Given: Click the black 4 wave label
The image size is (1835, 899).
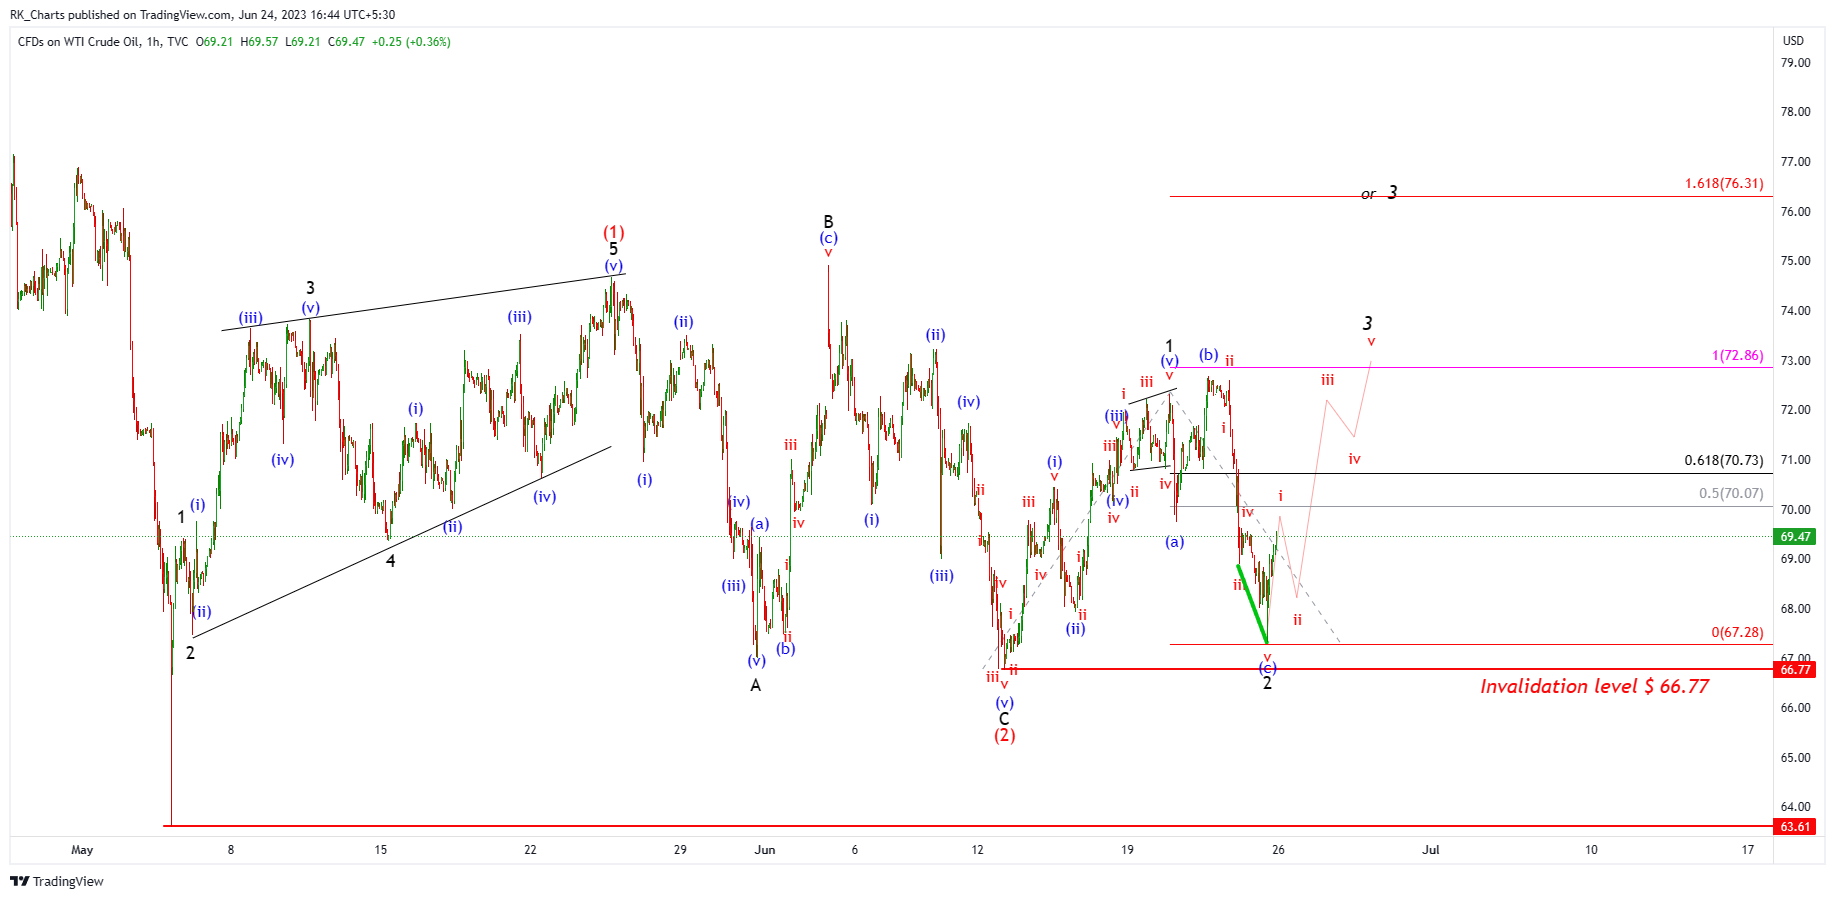Looking at the screenshot, I should click(390, 561).
